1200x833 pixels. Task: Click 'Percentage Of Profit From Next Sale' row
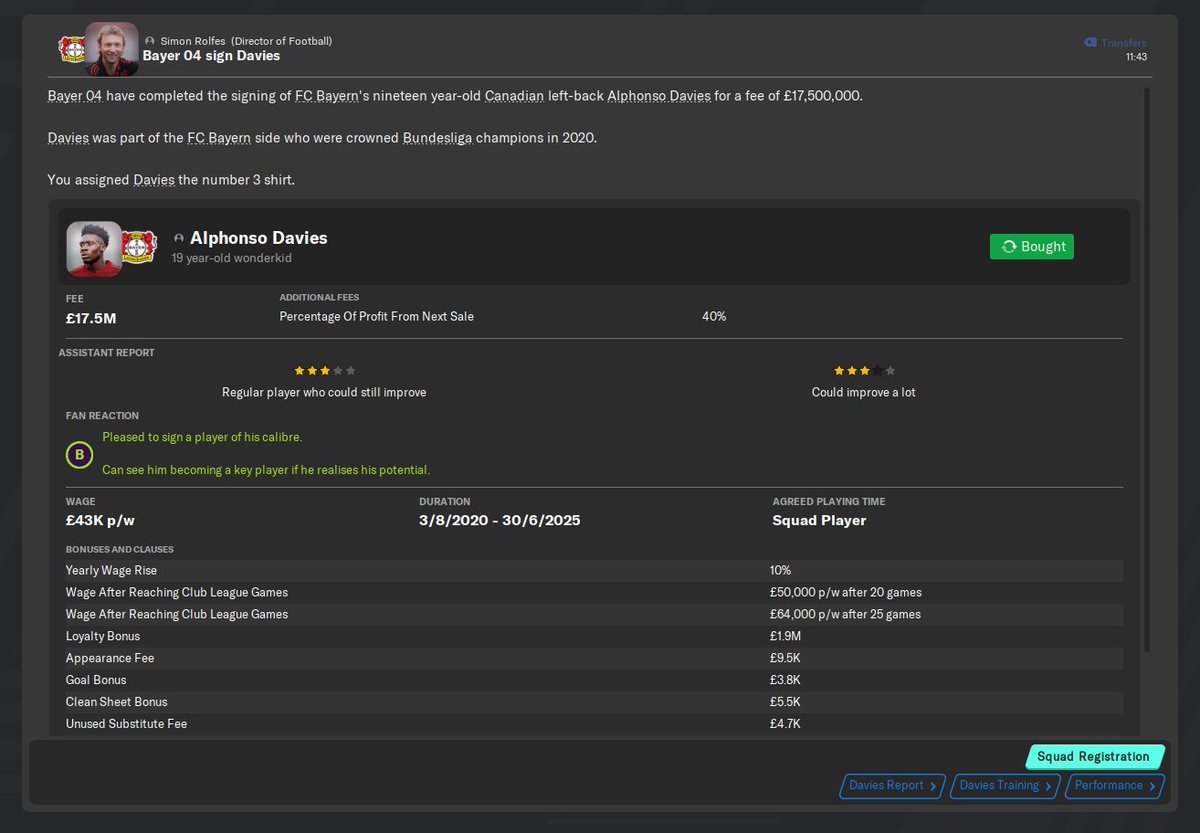click(x=377, y=316)
